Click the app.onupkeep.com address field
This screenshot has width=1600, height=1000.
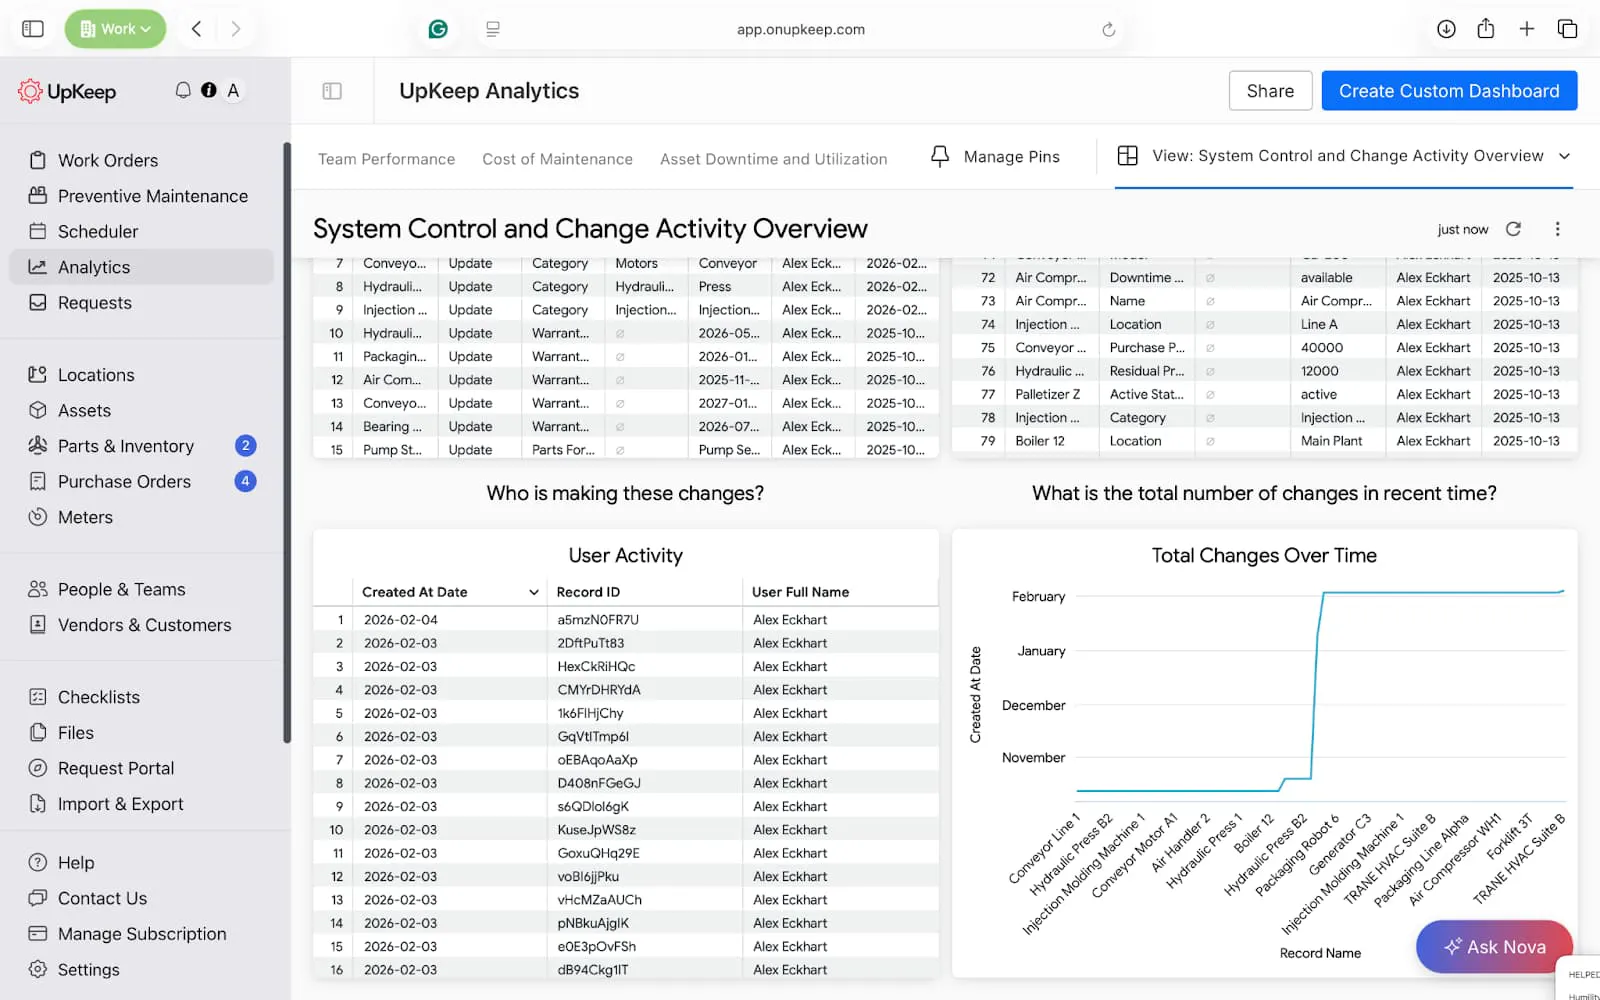click(800, 30)
